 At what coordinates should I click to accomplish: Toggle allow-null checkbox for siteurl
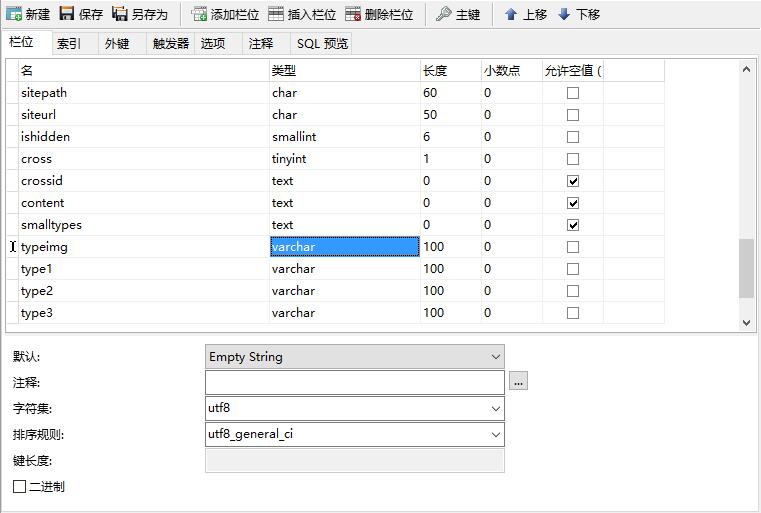click(x=573, y=115)
